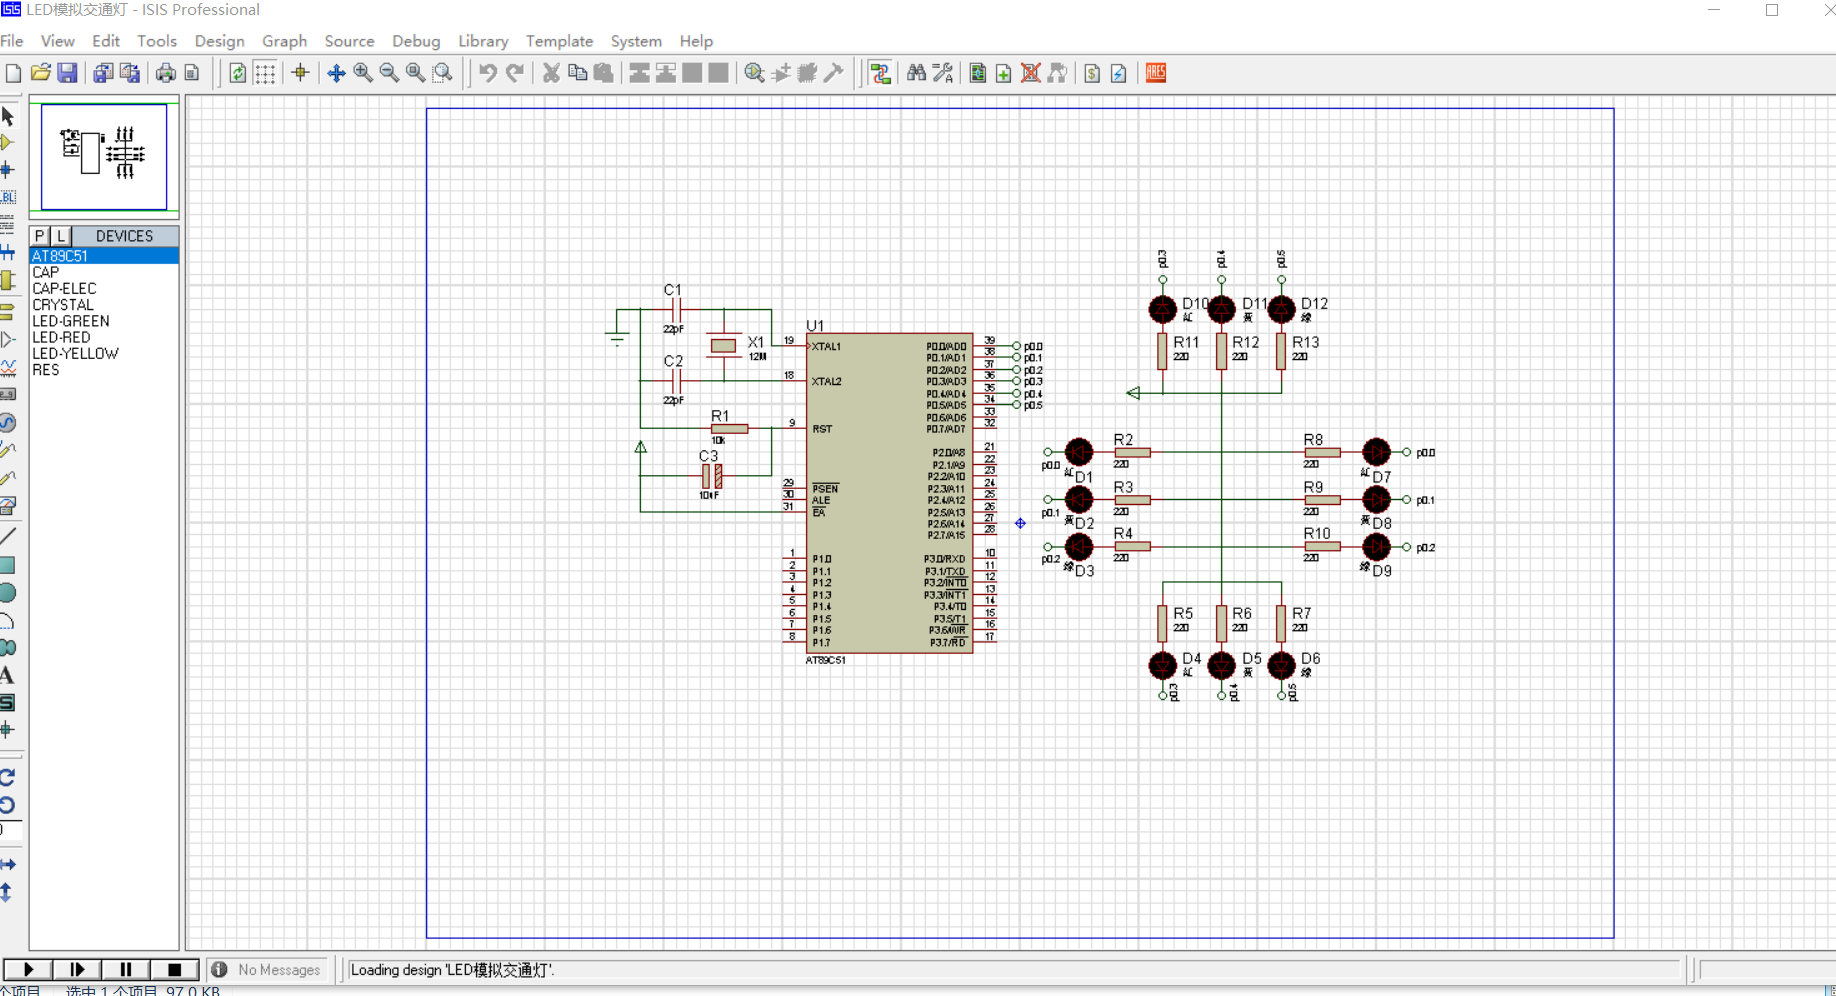The height and width of the screenshot is (996, 1836).
Task: Toggle the wire auto-router button
Action: click(x=880, y=73)
